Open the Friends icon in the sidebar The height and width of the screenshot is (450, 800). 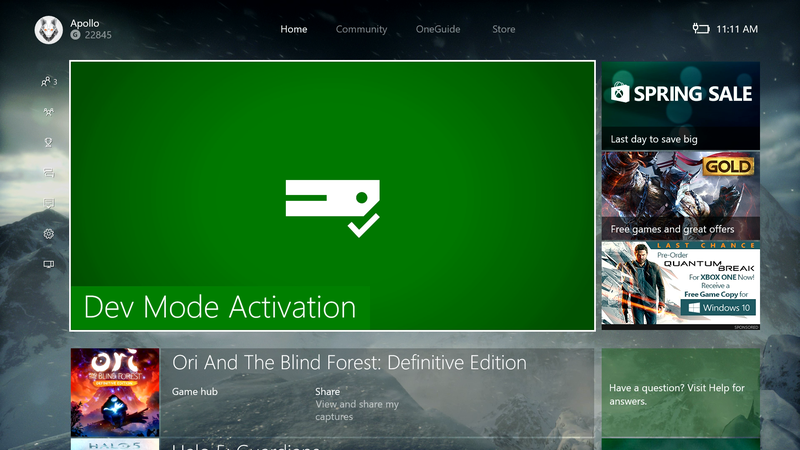47,82
